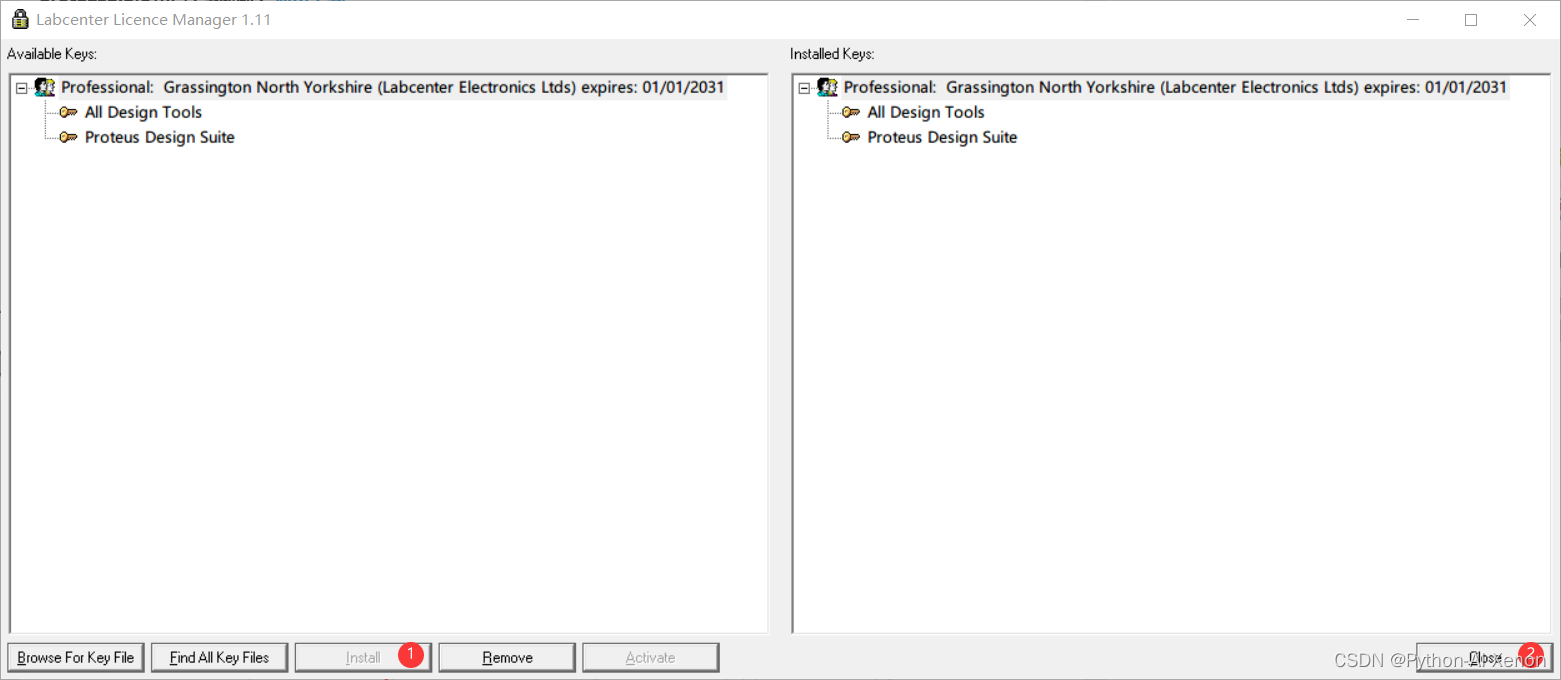Click the key icon beside Proteus Design Suite in Installed Keys

[851, 137]
